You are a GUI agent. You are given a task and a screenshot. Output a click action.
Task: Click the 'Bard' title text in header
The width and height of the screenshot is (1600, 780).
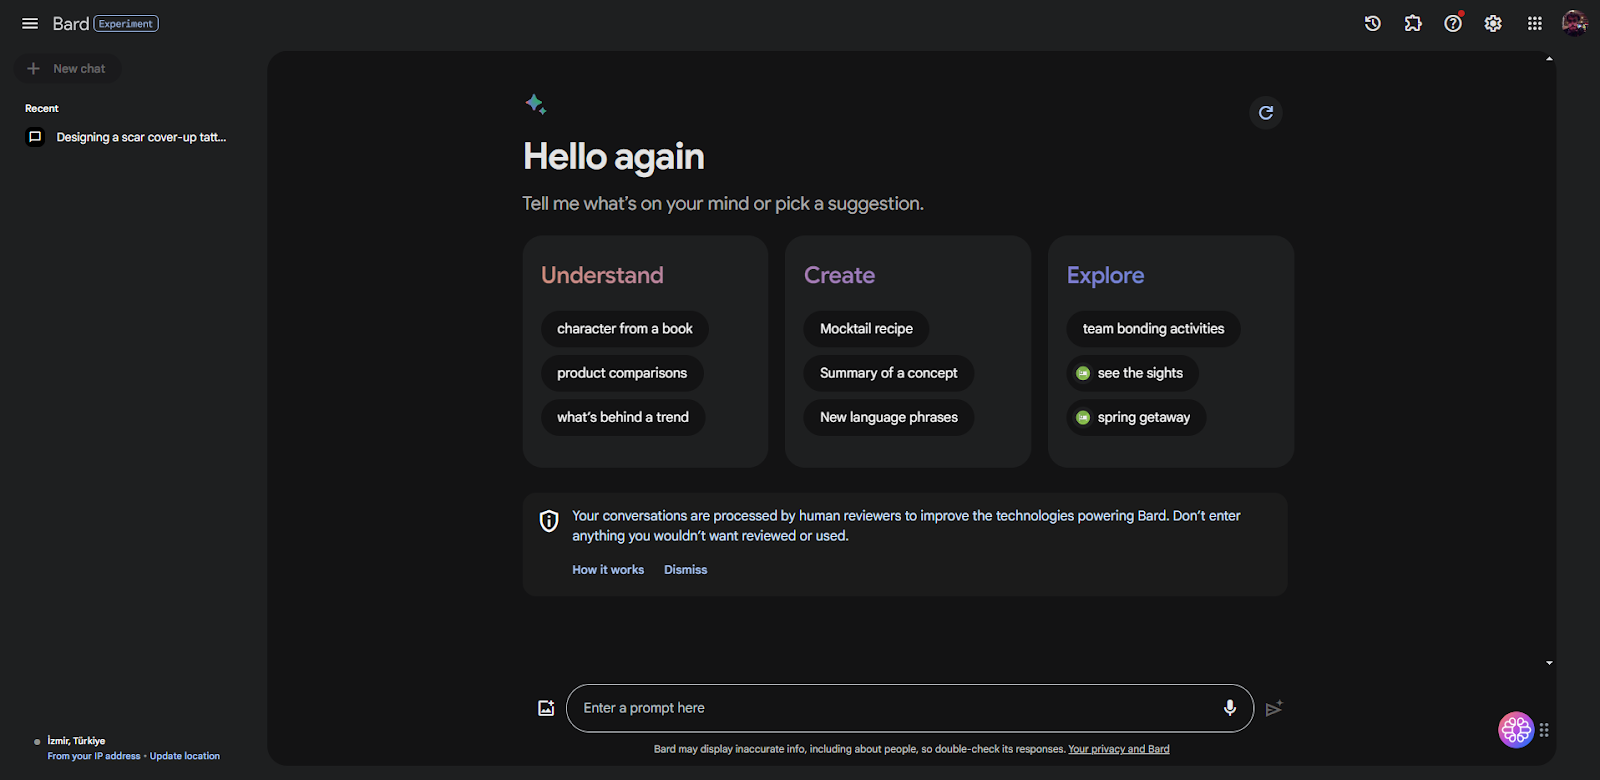(x=71, y=23)
